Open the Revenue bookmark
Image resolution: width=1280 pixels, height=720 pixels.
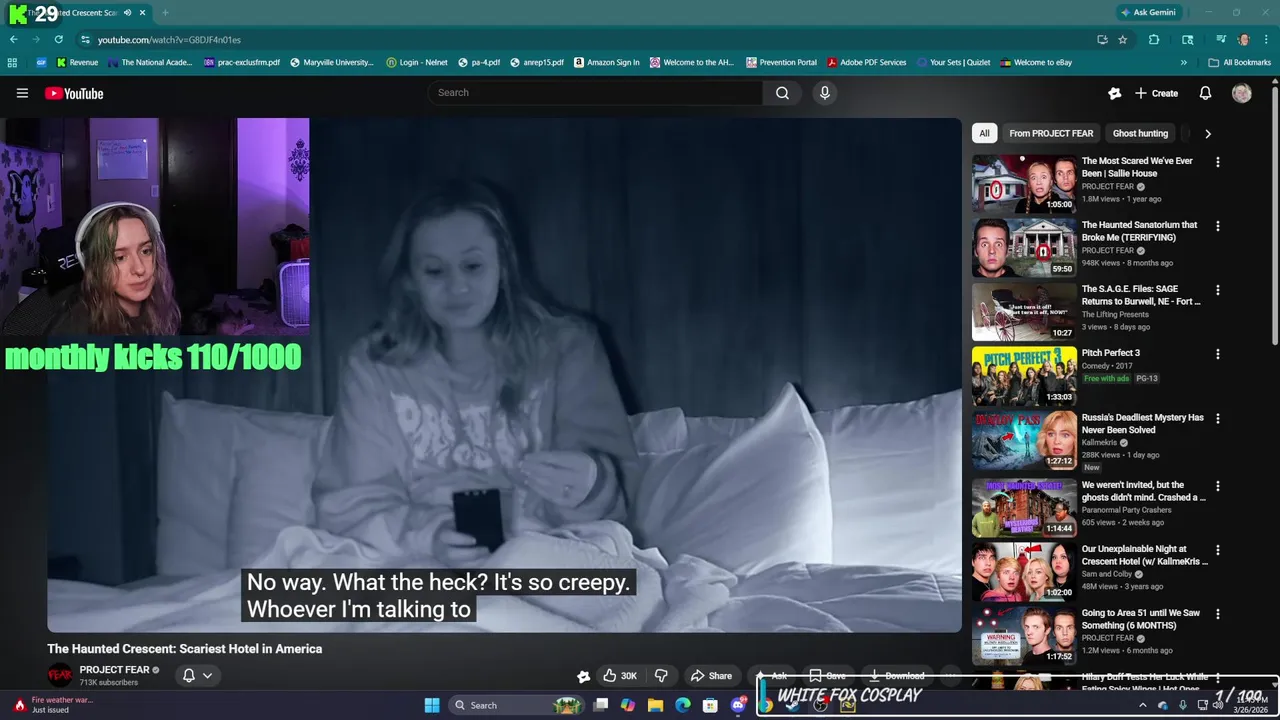tap(77, 62)
